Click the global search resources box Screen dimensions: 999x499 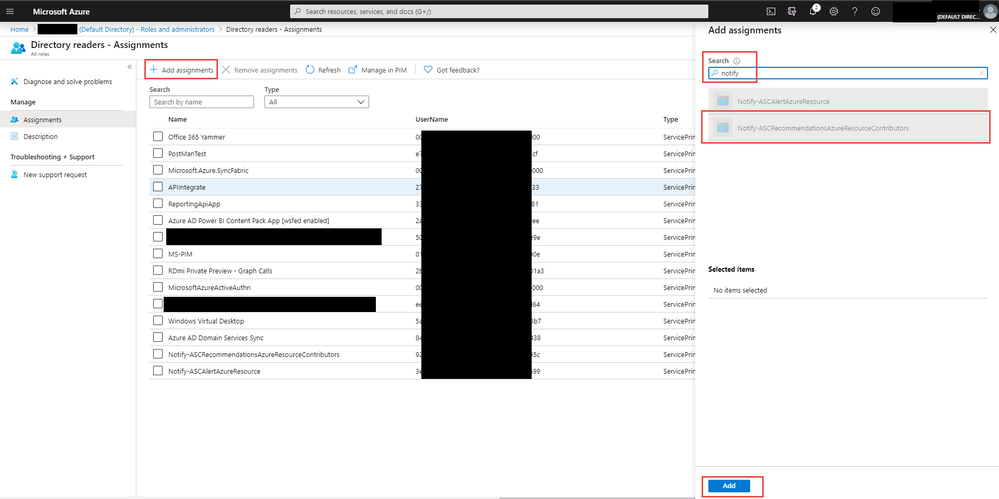click(x=499, y=11)
